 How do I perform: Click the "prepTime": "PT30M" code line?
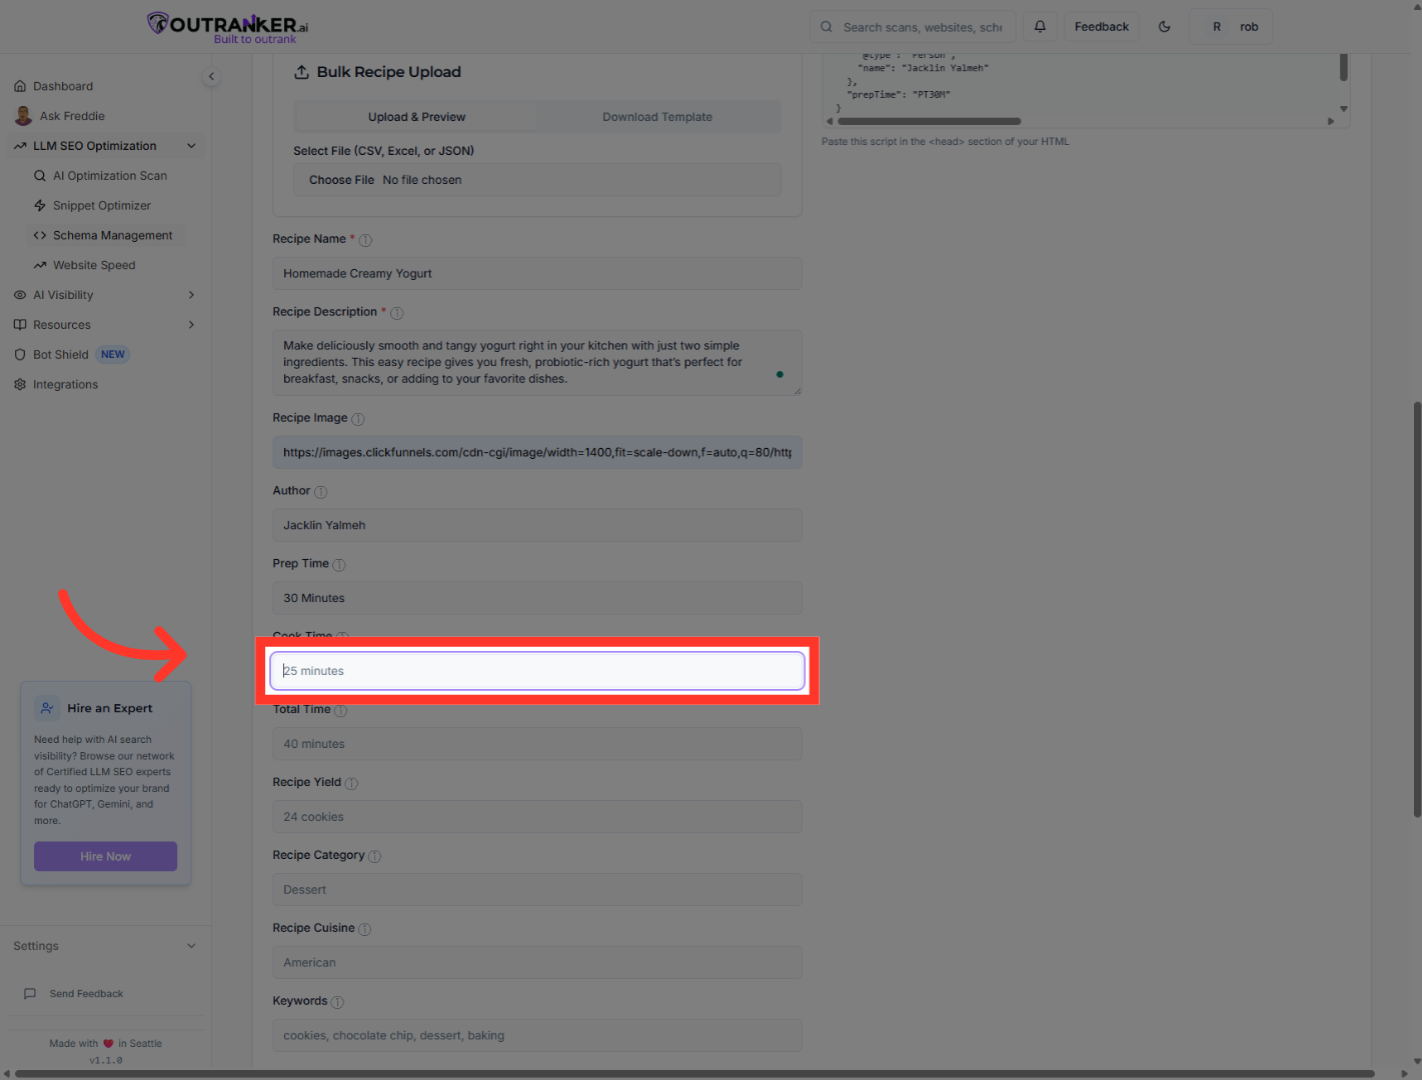point(899,95)
